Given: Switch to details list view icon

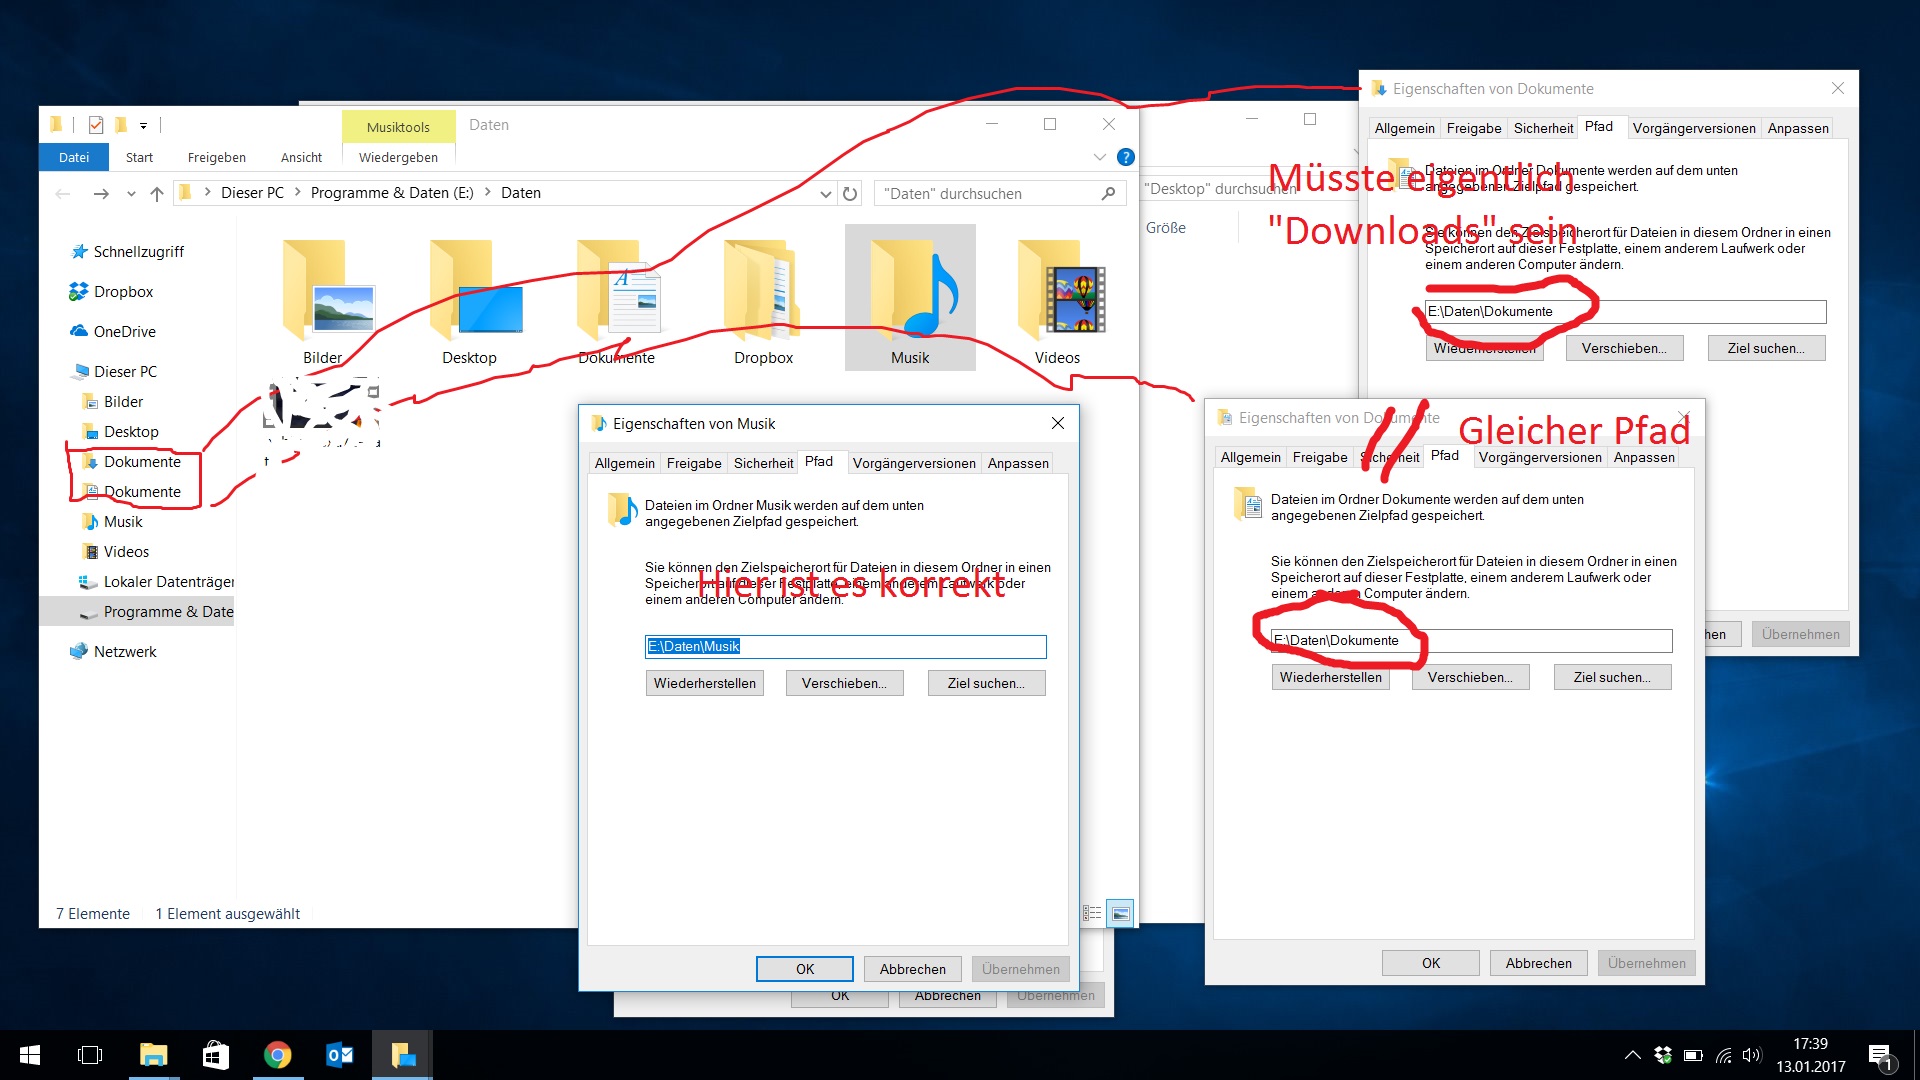Looking at the screenshot, I should point(1093,913).
